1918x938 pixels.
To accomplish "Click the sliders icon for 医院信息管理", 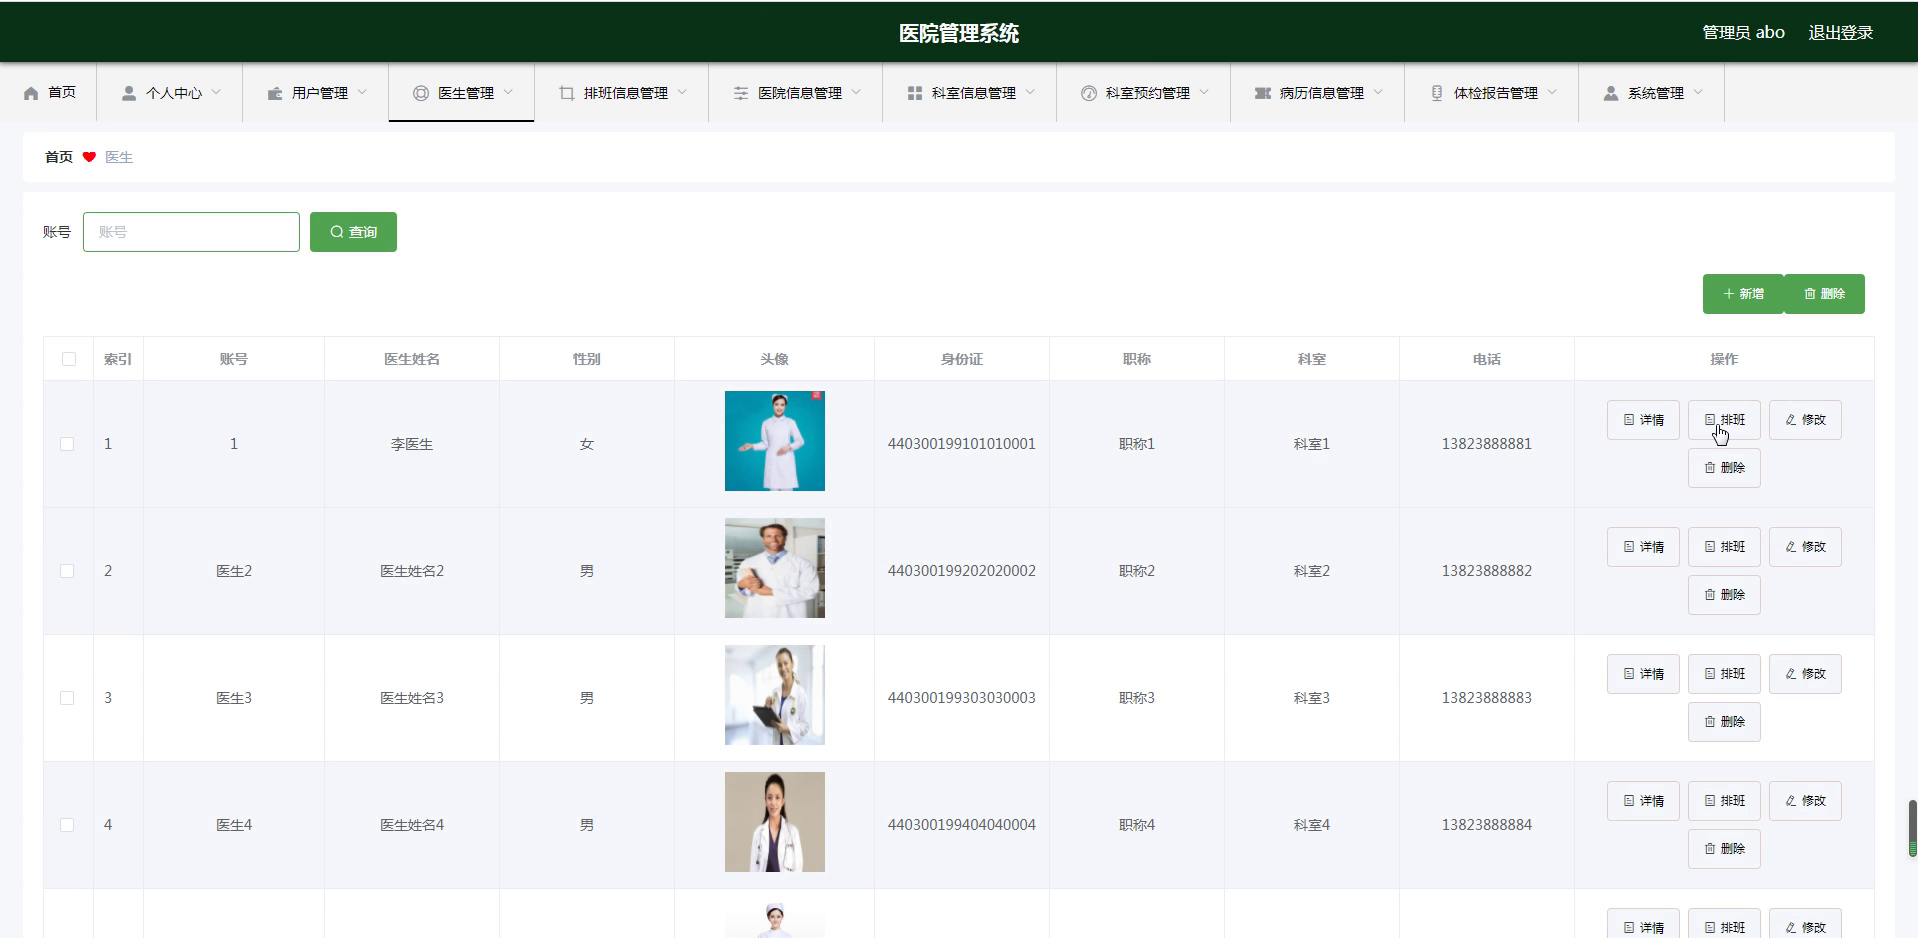I will pos(741,93).
